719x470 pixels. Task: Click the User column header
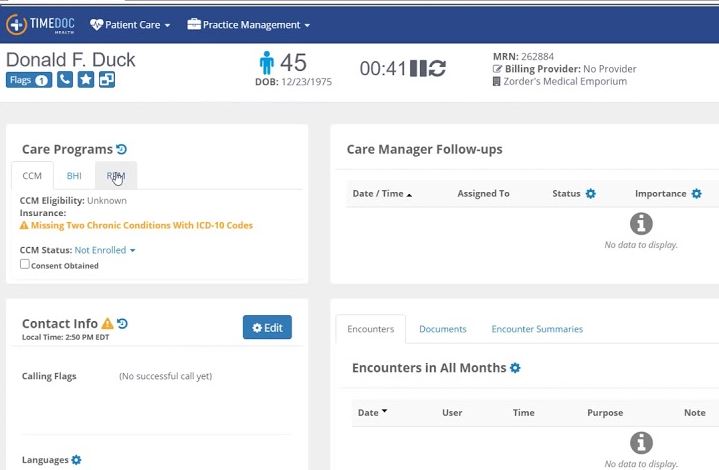pyautogui.click(x=452, y=412)
